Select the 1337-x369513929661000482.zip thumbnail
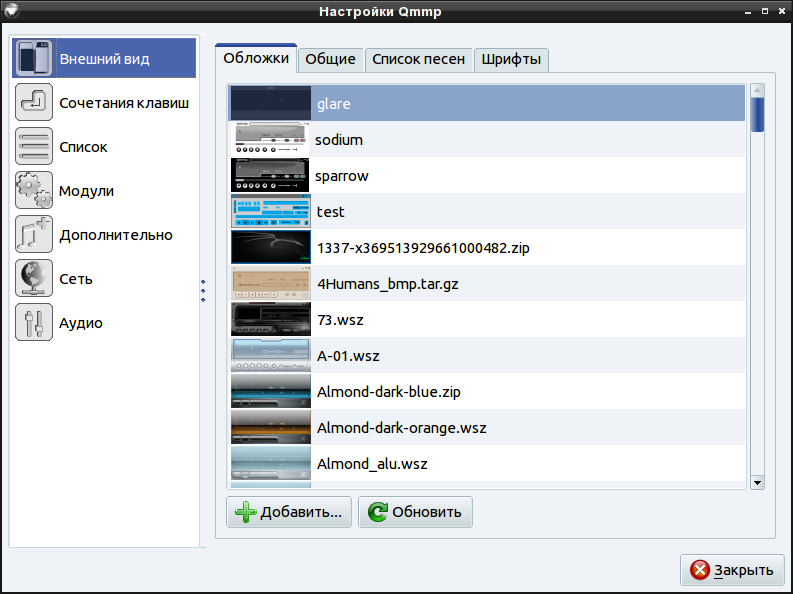The height and width of the screenshot is (594, 793). click(271, 247)
